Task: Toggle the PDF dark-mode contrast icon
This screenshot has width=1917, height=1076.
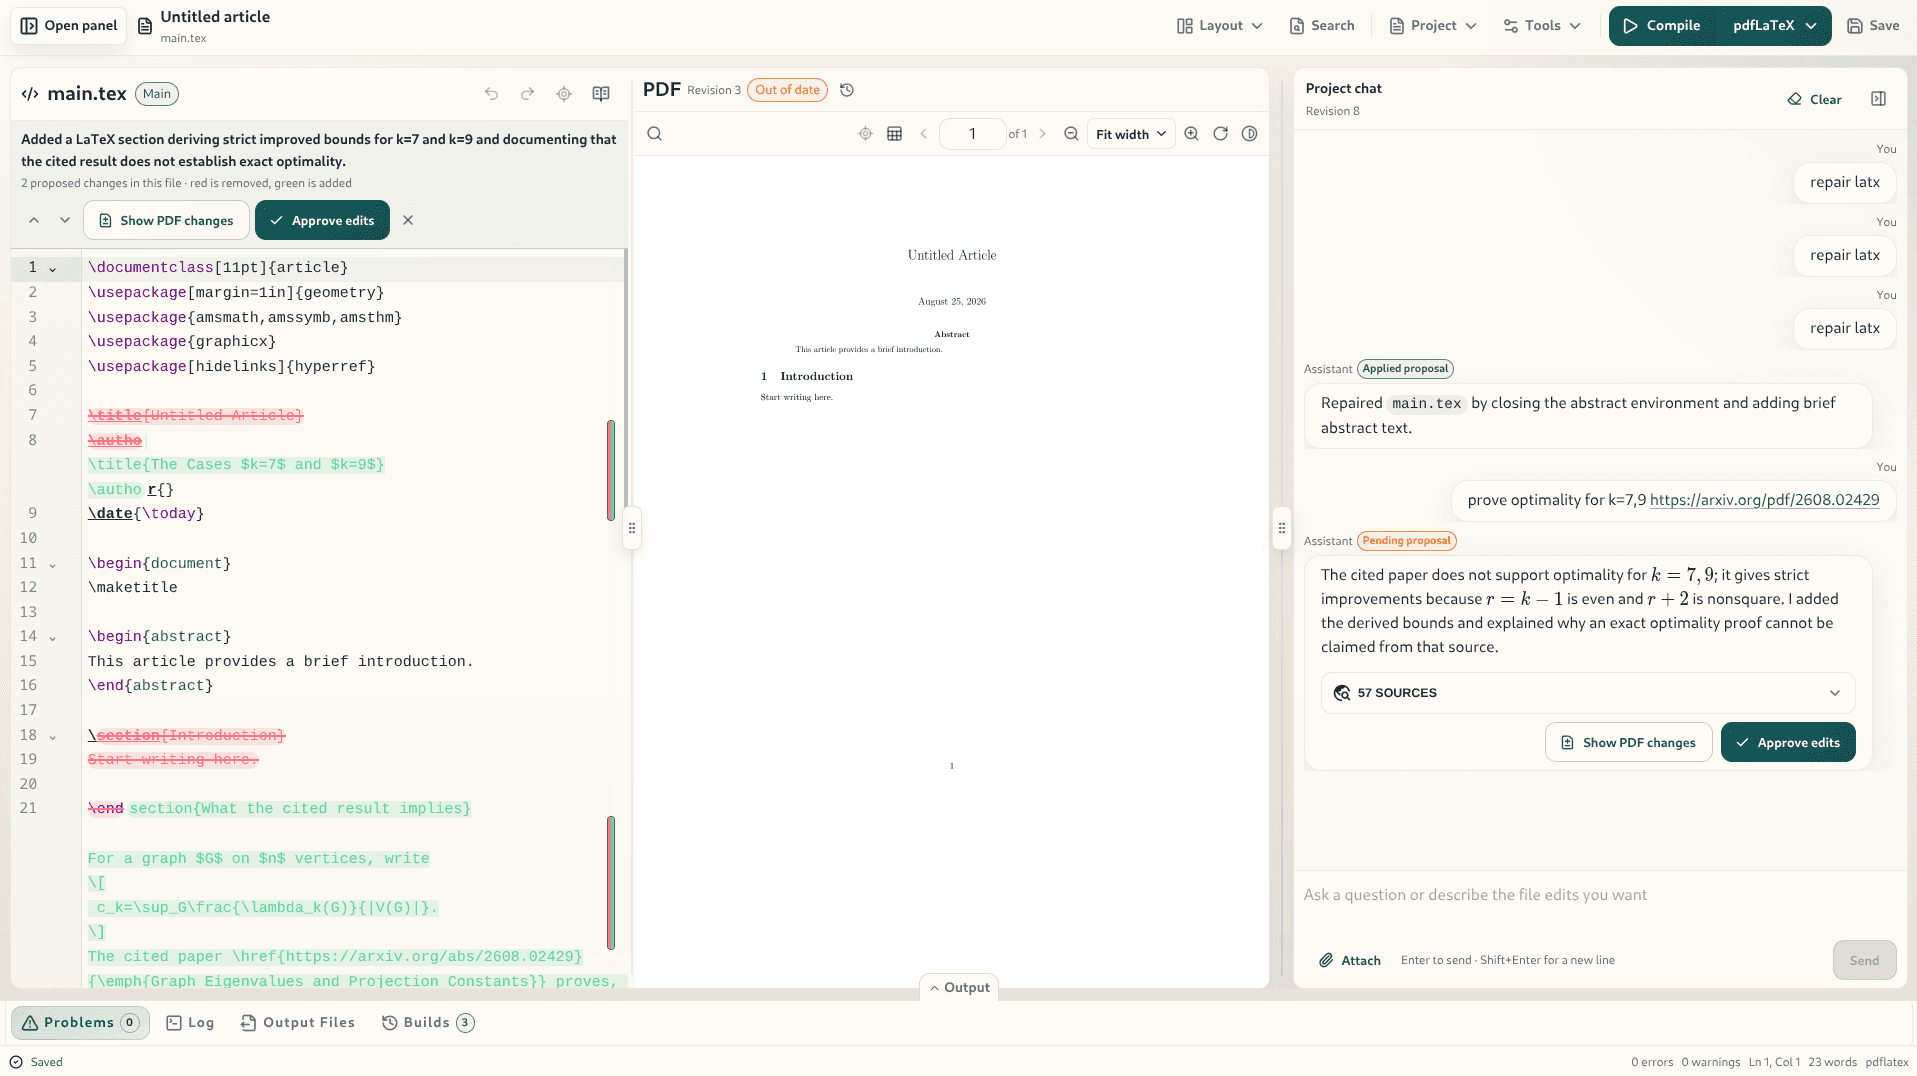Action: point(1249,134)
